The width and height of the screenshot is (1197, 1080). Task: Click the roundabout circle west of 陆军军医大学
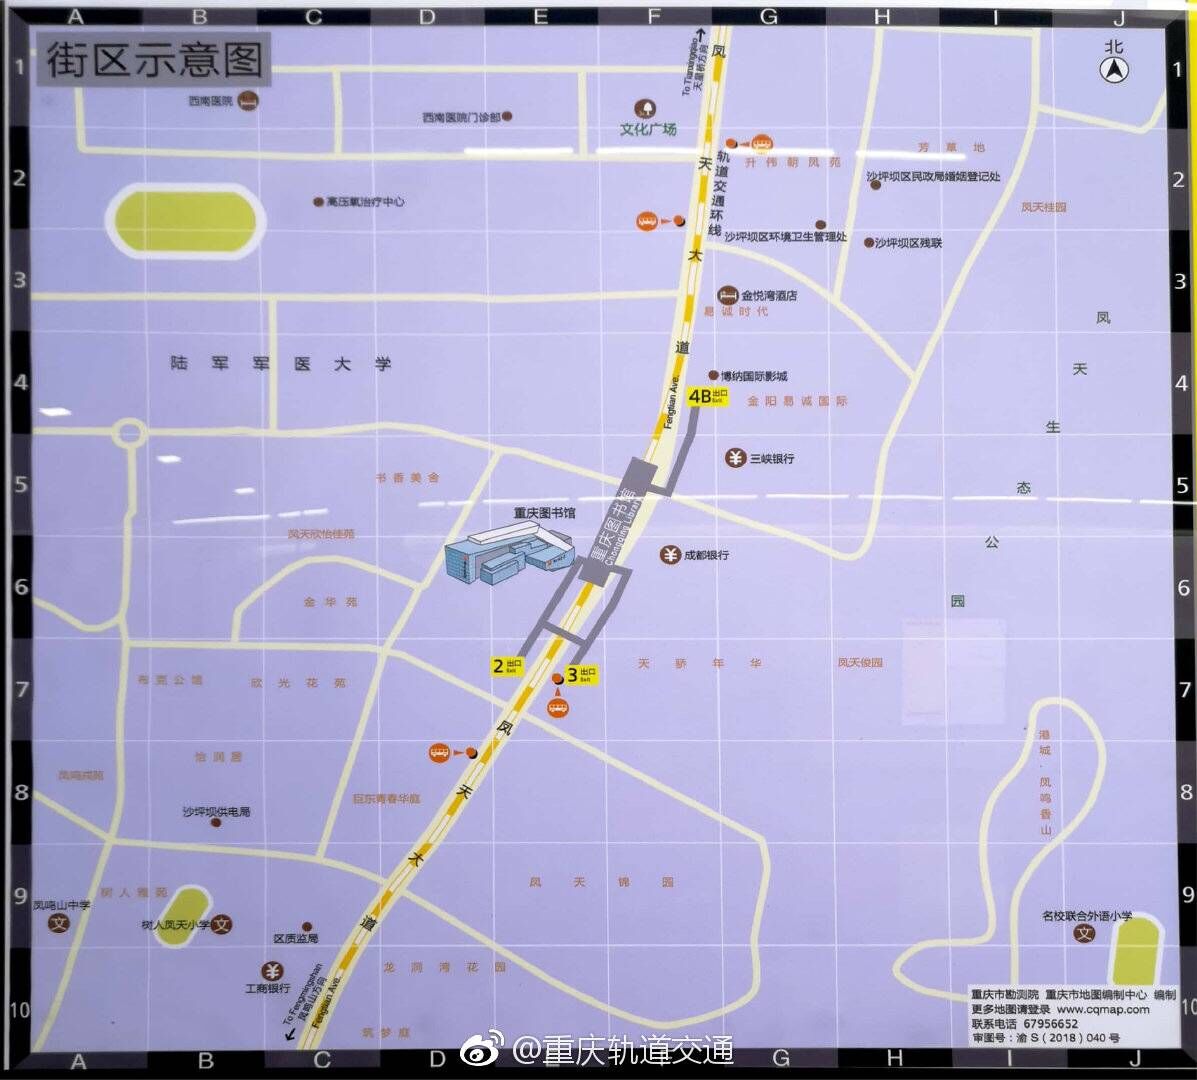tap(130, 434)
